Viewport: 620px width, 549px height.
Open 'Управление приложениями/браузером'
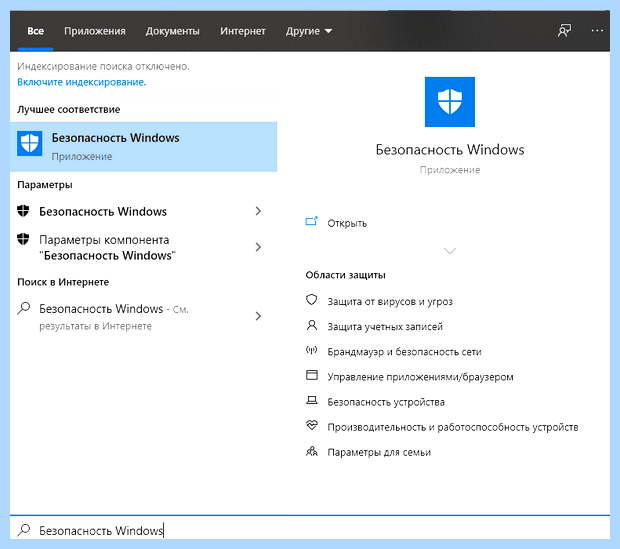click(420, 377)
